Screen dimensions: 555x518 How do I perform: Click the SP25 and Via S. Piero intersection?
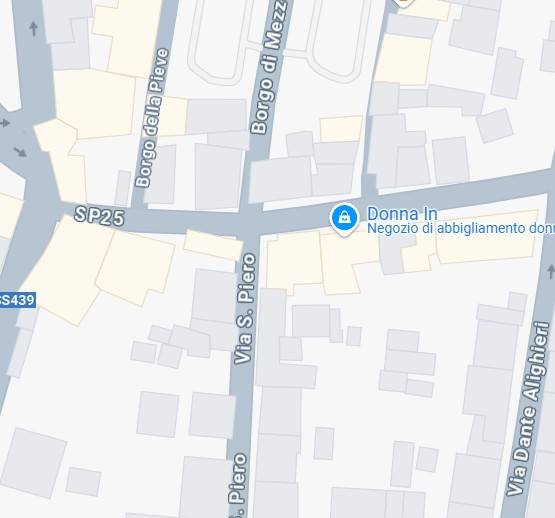250,223
